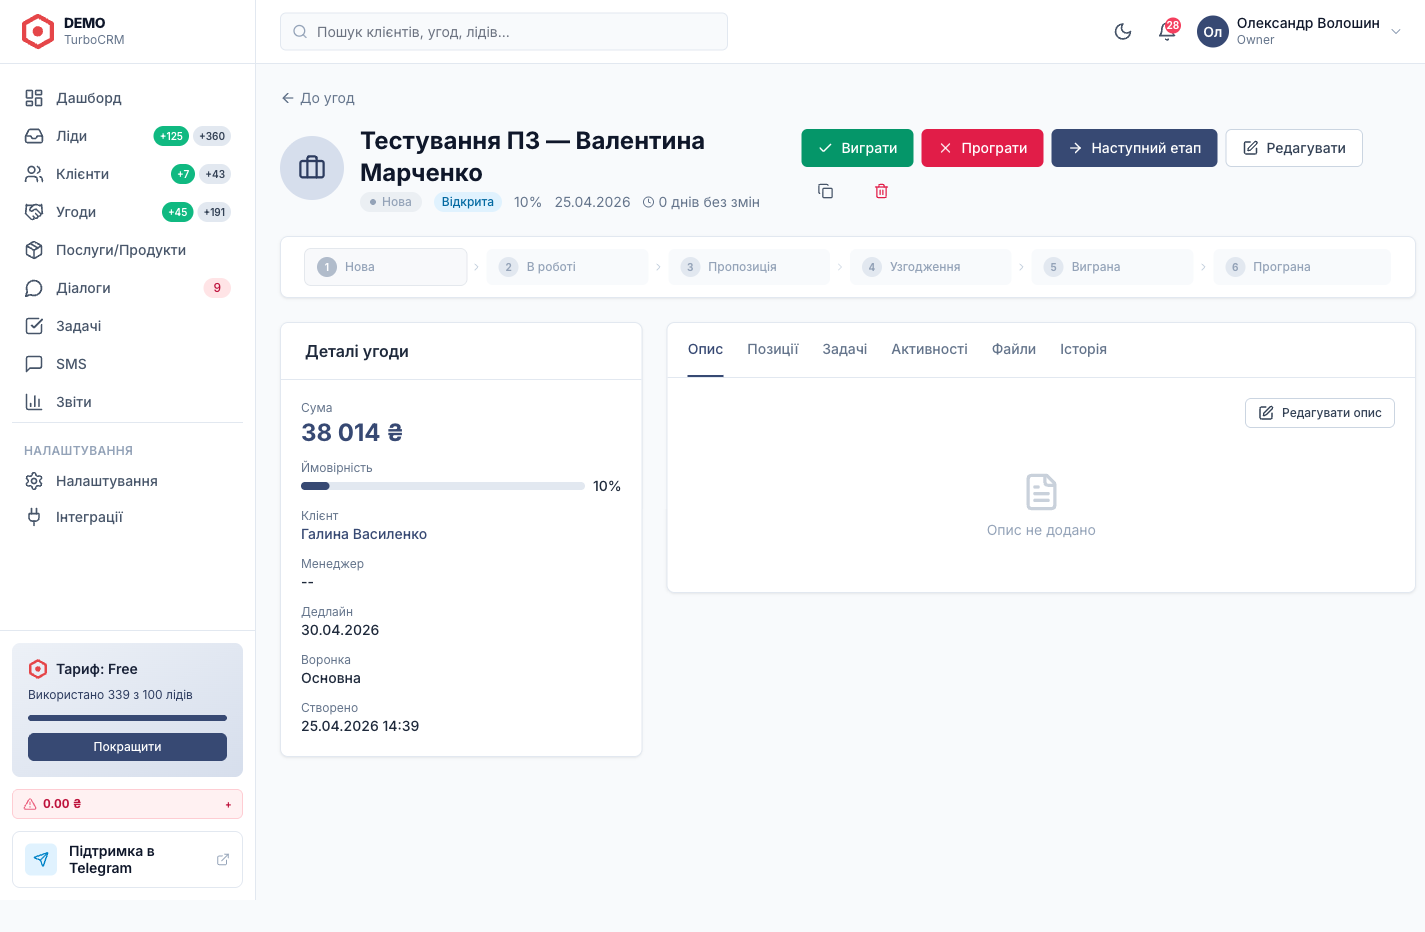The image size is (1425, 932).
Task: Delete the deal with red trash icon
Action: click(x=881, y=191)
